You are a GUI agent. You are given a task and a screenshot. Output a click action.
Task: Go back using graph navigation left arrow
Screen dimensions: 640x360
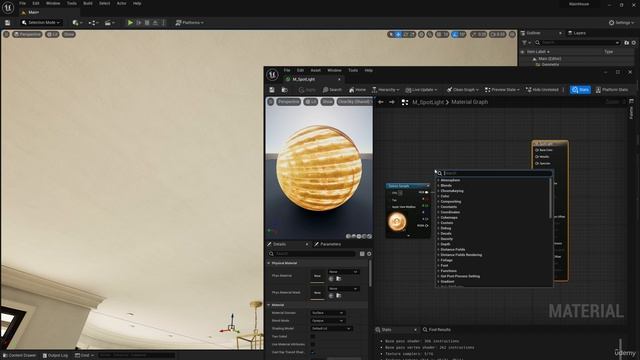pyautogui.click(x=381, y=102)
